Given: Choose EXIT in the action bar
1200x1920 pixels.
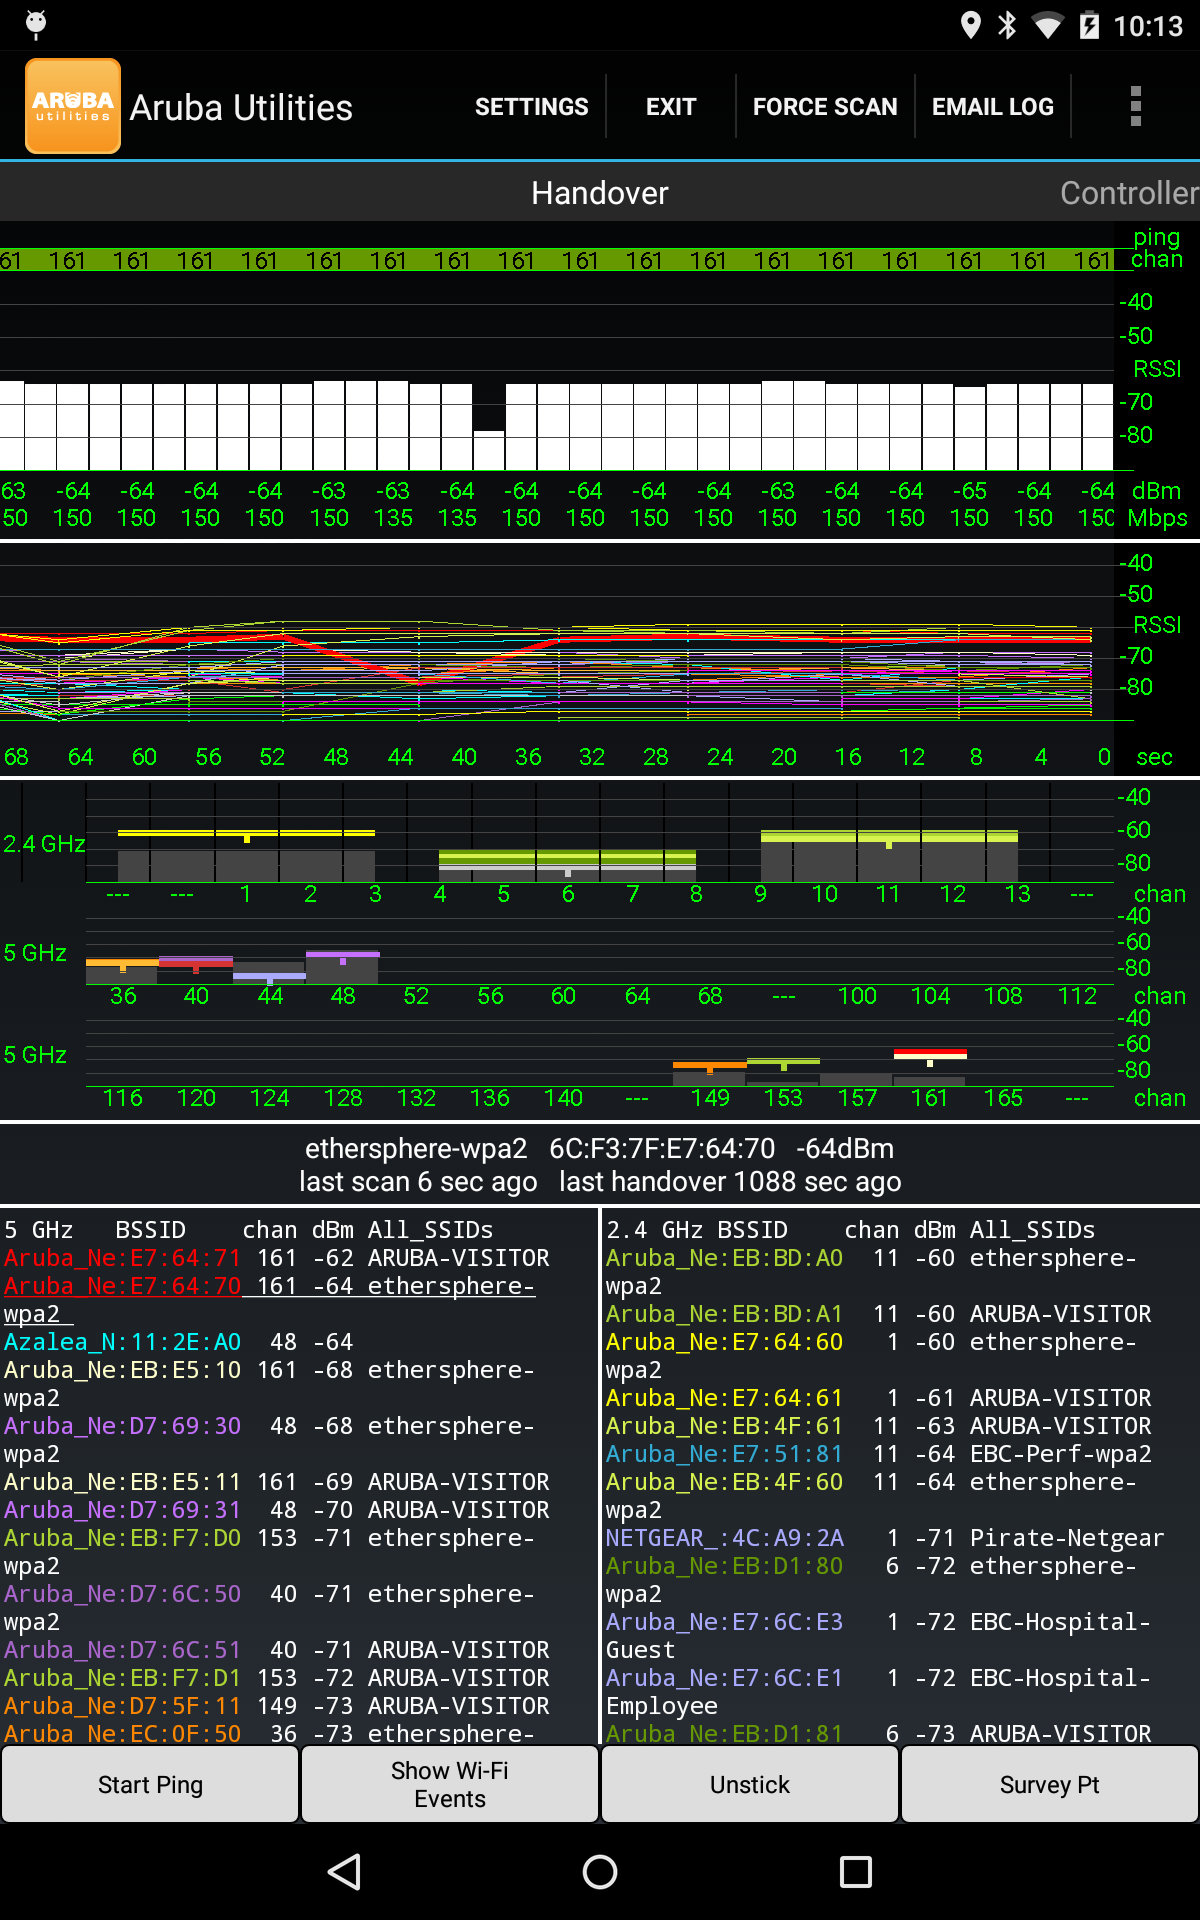Looking at the screenshot, I should point(671,106).
